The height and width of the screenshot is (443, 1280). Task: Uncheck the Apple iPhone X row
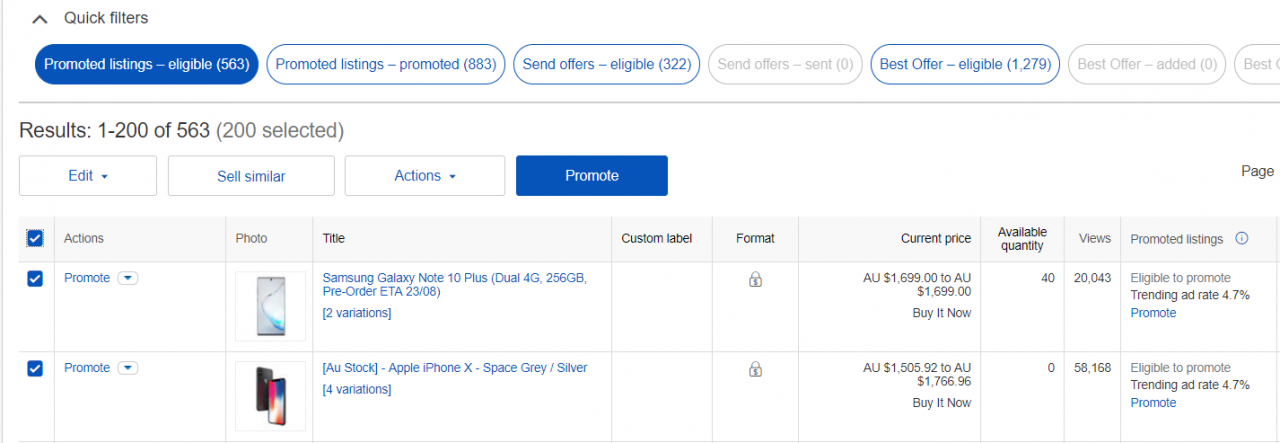point(35,369)
